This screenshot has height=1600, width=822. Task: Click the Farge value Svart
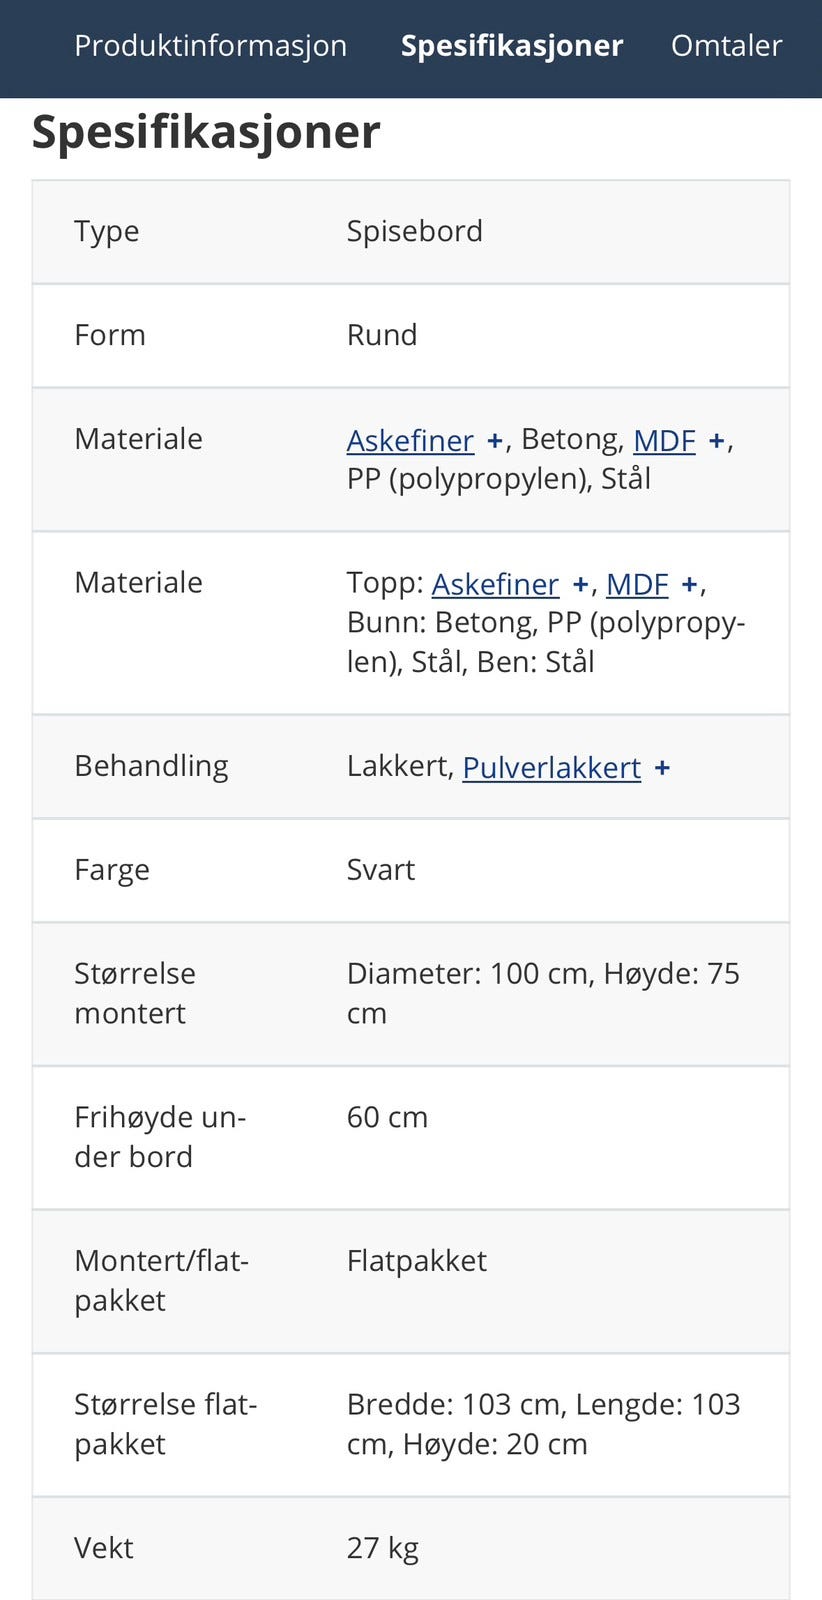click(381, 869)
